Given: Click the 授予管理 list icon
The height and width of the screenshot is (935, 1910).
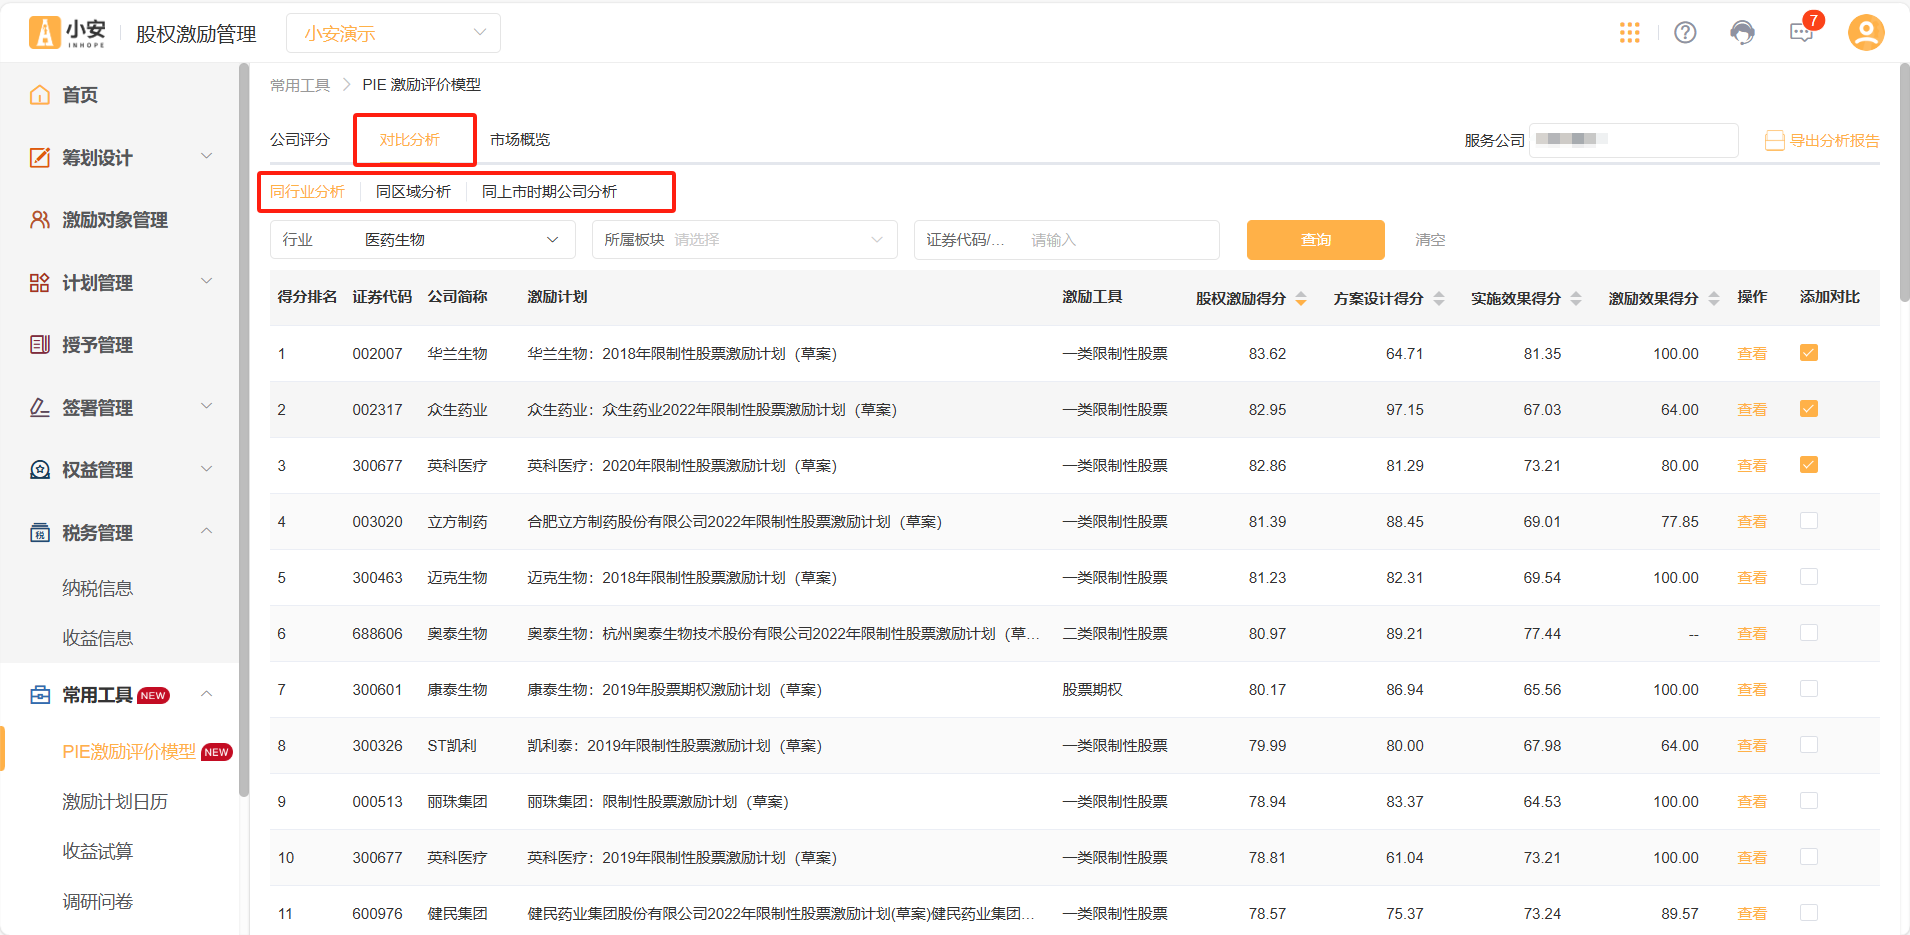Looking at the screenshot, I should pyautogui.click(x=40, y=345).
